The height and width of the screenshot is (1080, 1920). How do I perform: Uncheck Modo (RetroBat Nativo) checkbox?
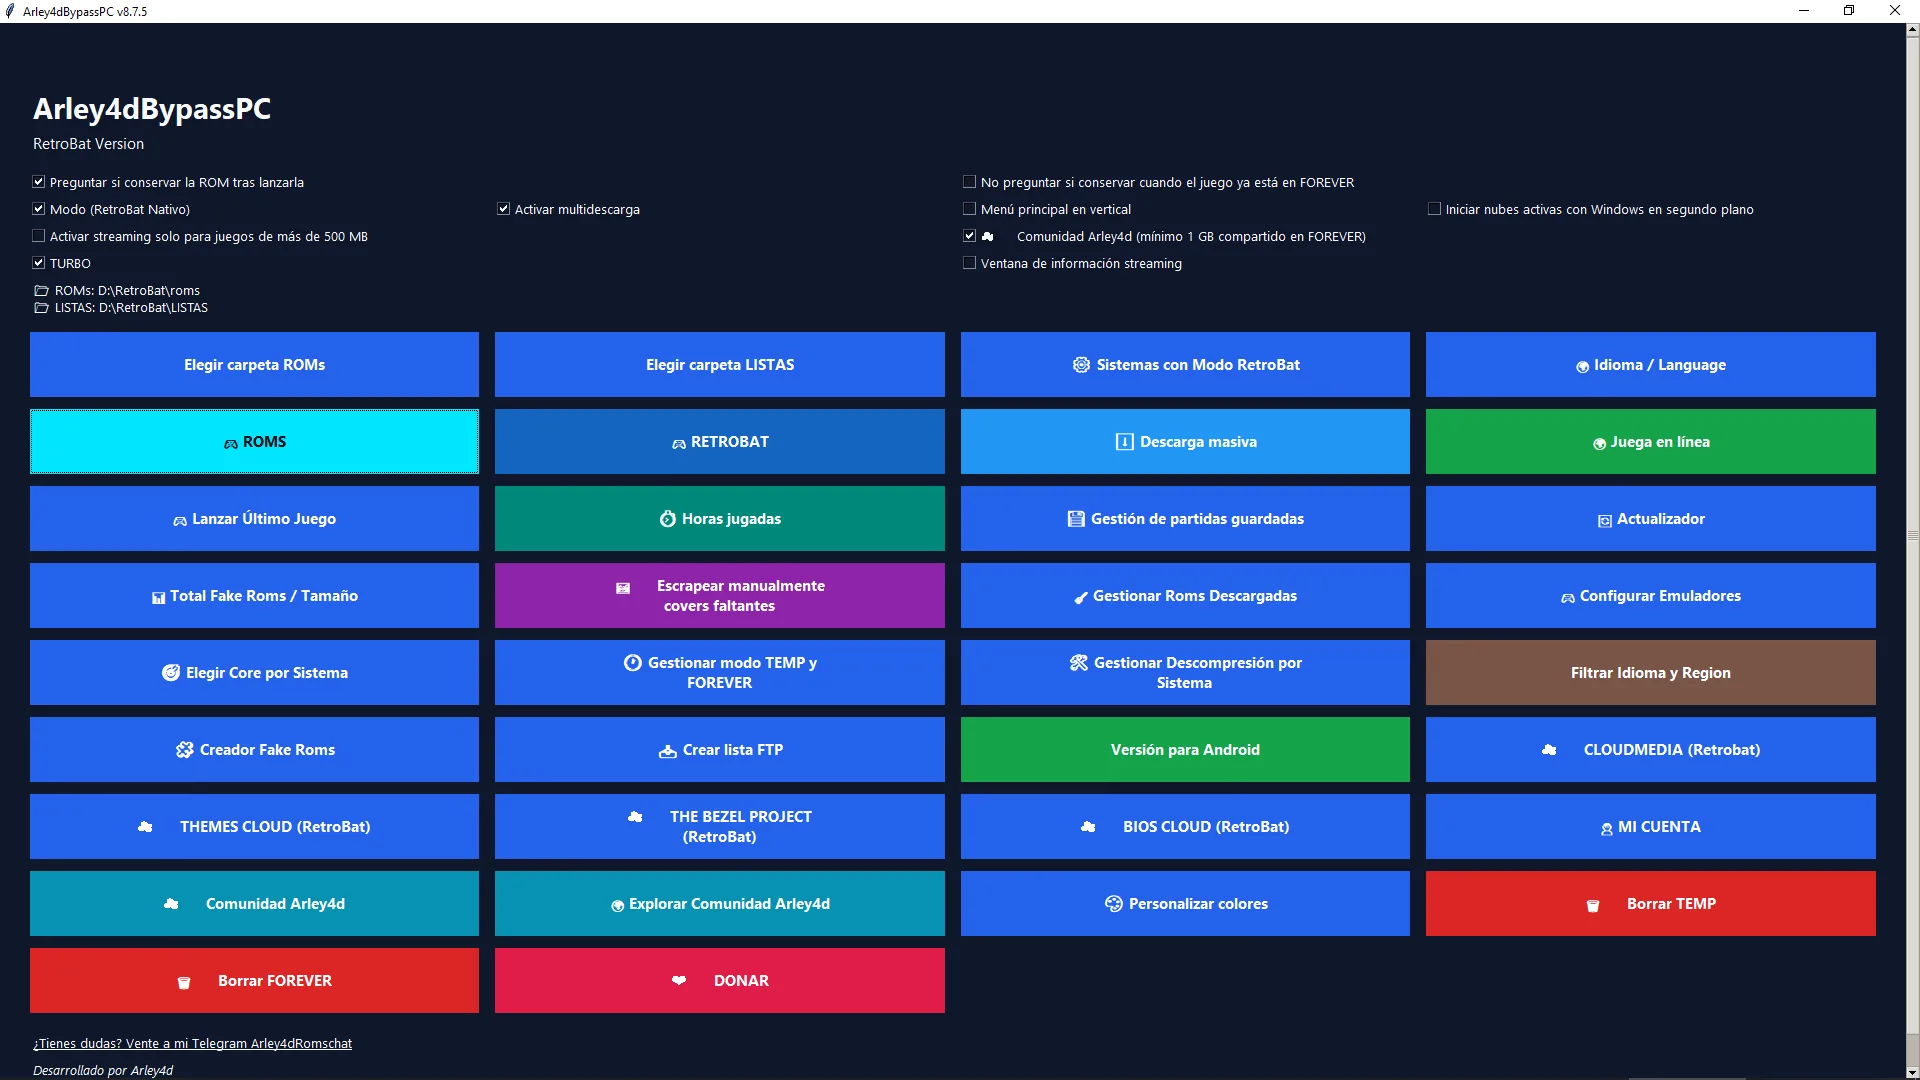click(39, 209)
